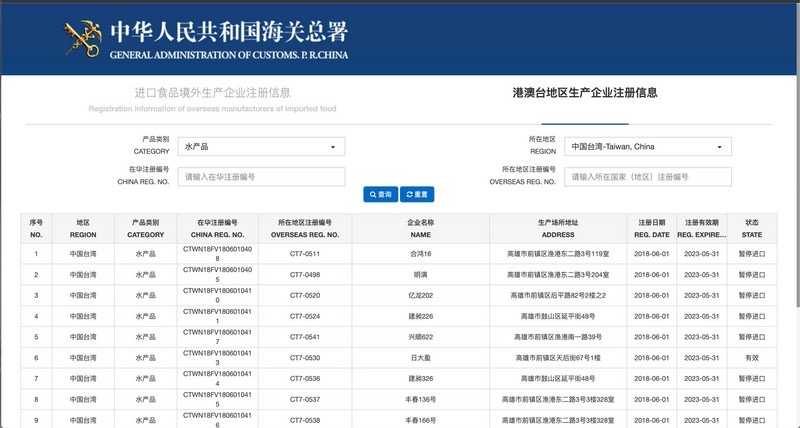
Task: Select overseas reg. number CT7-0537
Action: point(305,399)
